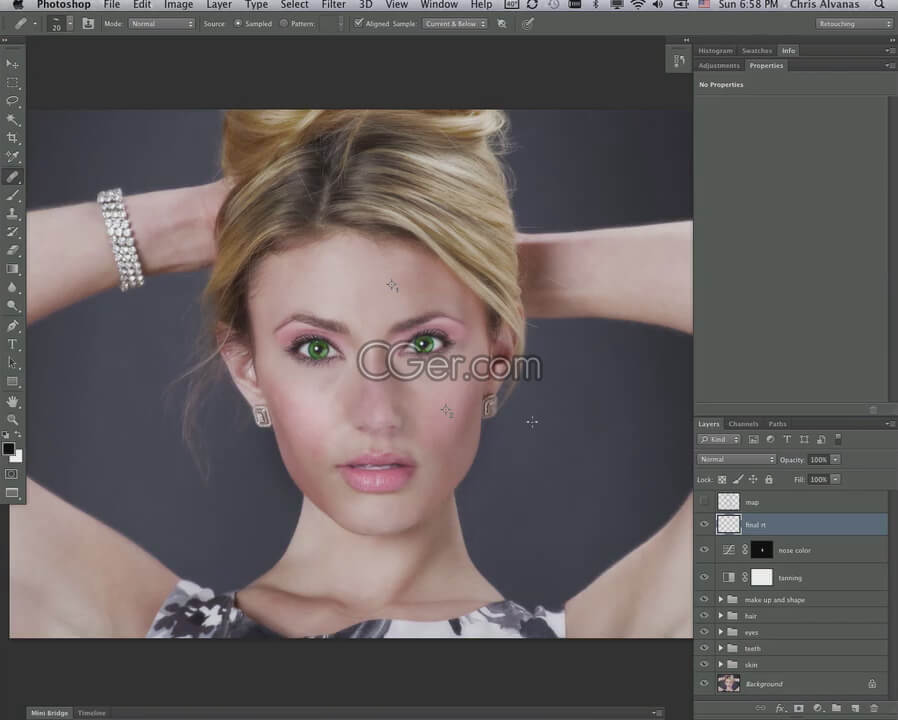Select the Eyedropper tool
The height and width of the screenshot is (720, 898).
[12, 156]
